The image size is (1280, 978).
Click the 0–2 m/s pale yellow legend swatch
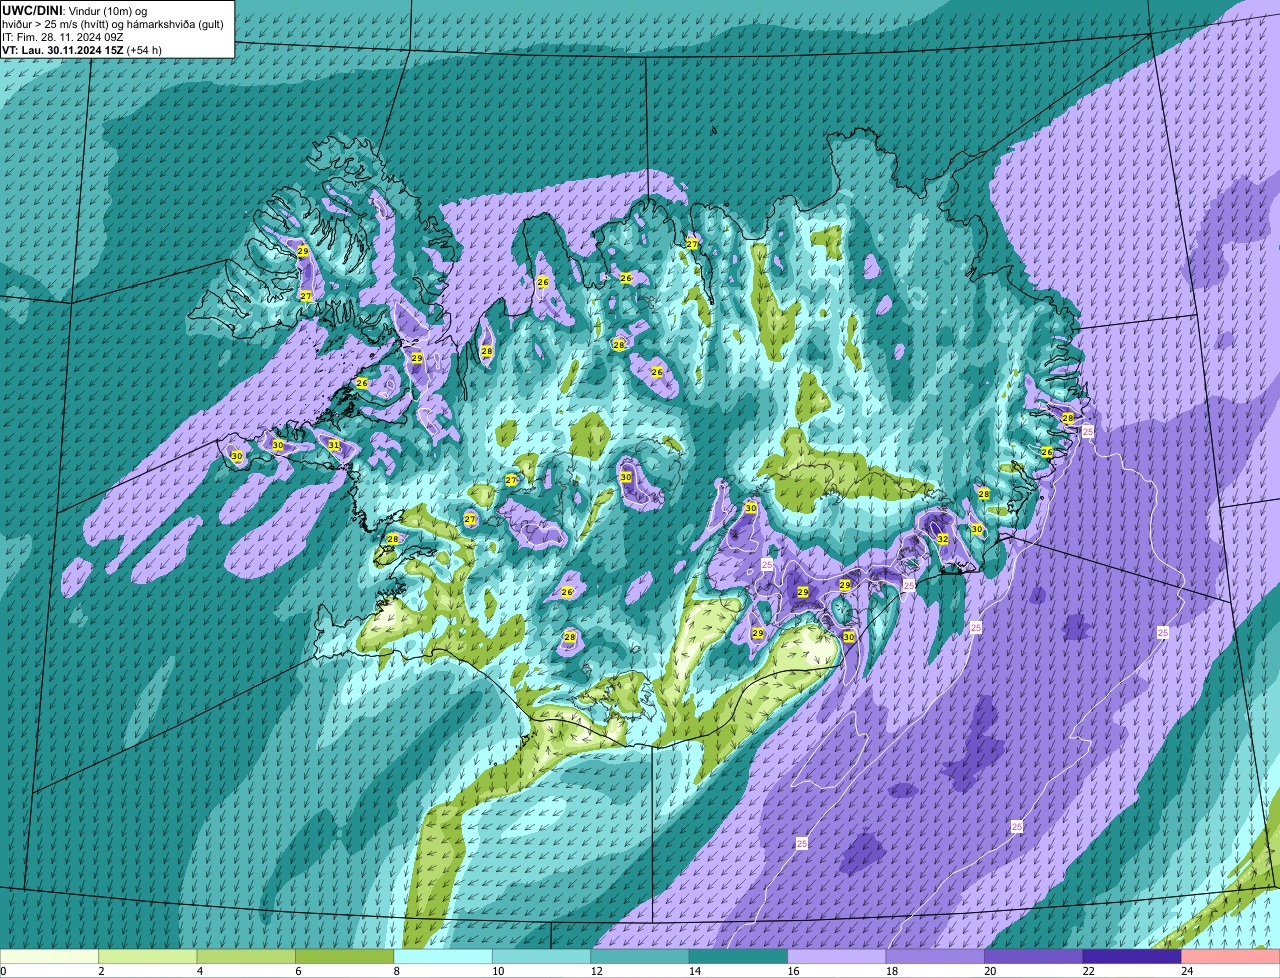50,956
